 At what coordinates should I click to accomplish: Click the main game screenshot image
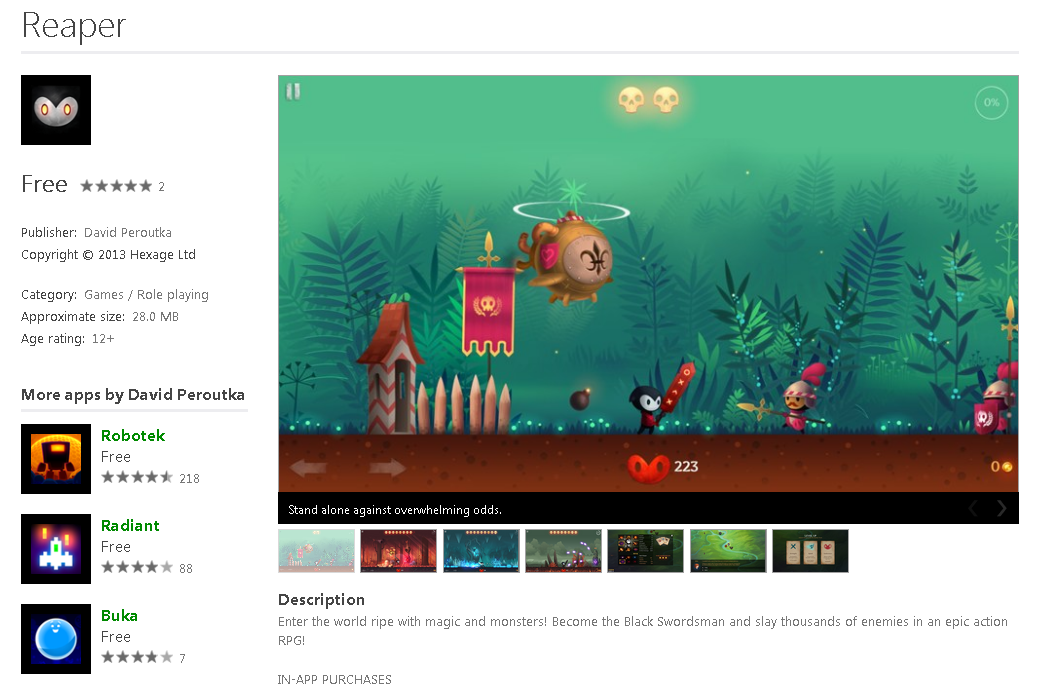[x=649, y=284]
